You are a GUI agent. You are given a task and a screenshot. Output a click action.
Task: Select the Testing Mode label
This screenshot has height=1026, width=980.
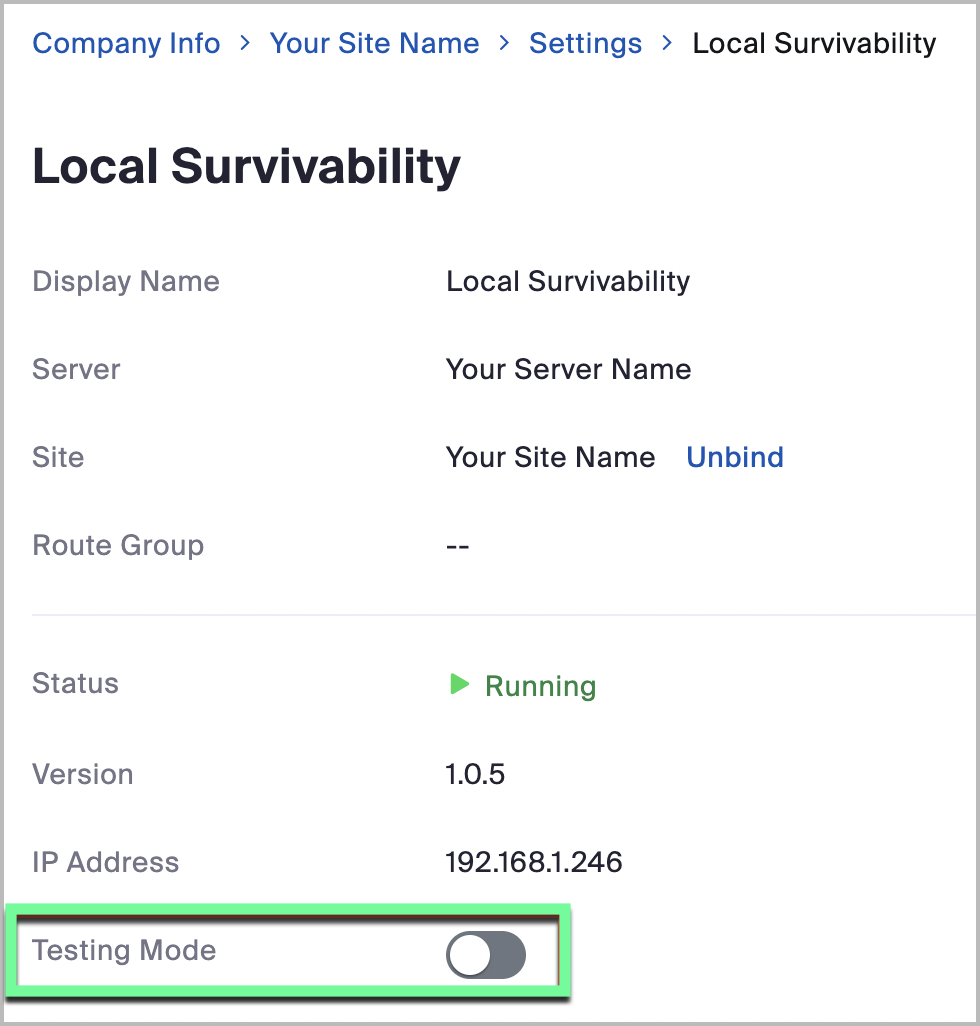124,950
